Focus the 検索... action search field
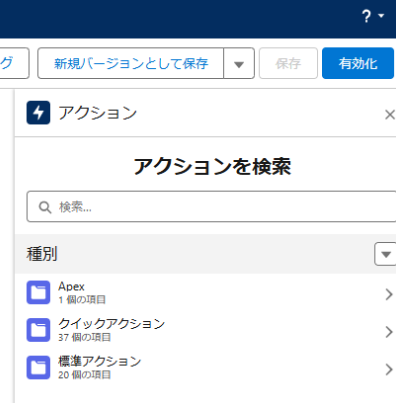 tap(211, 207)
